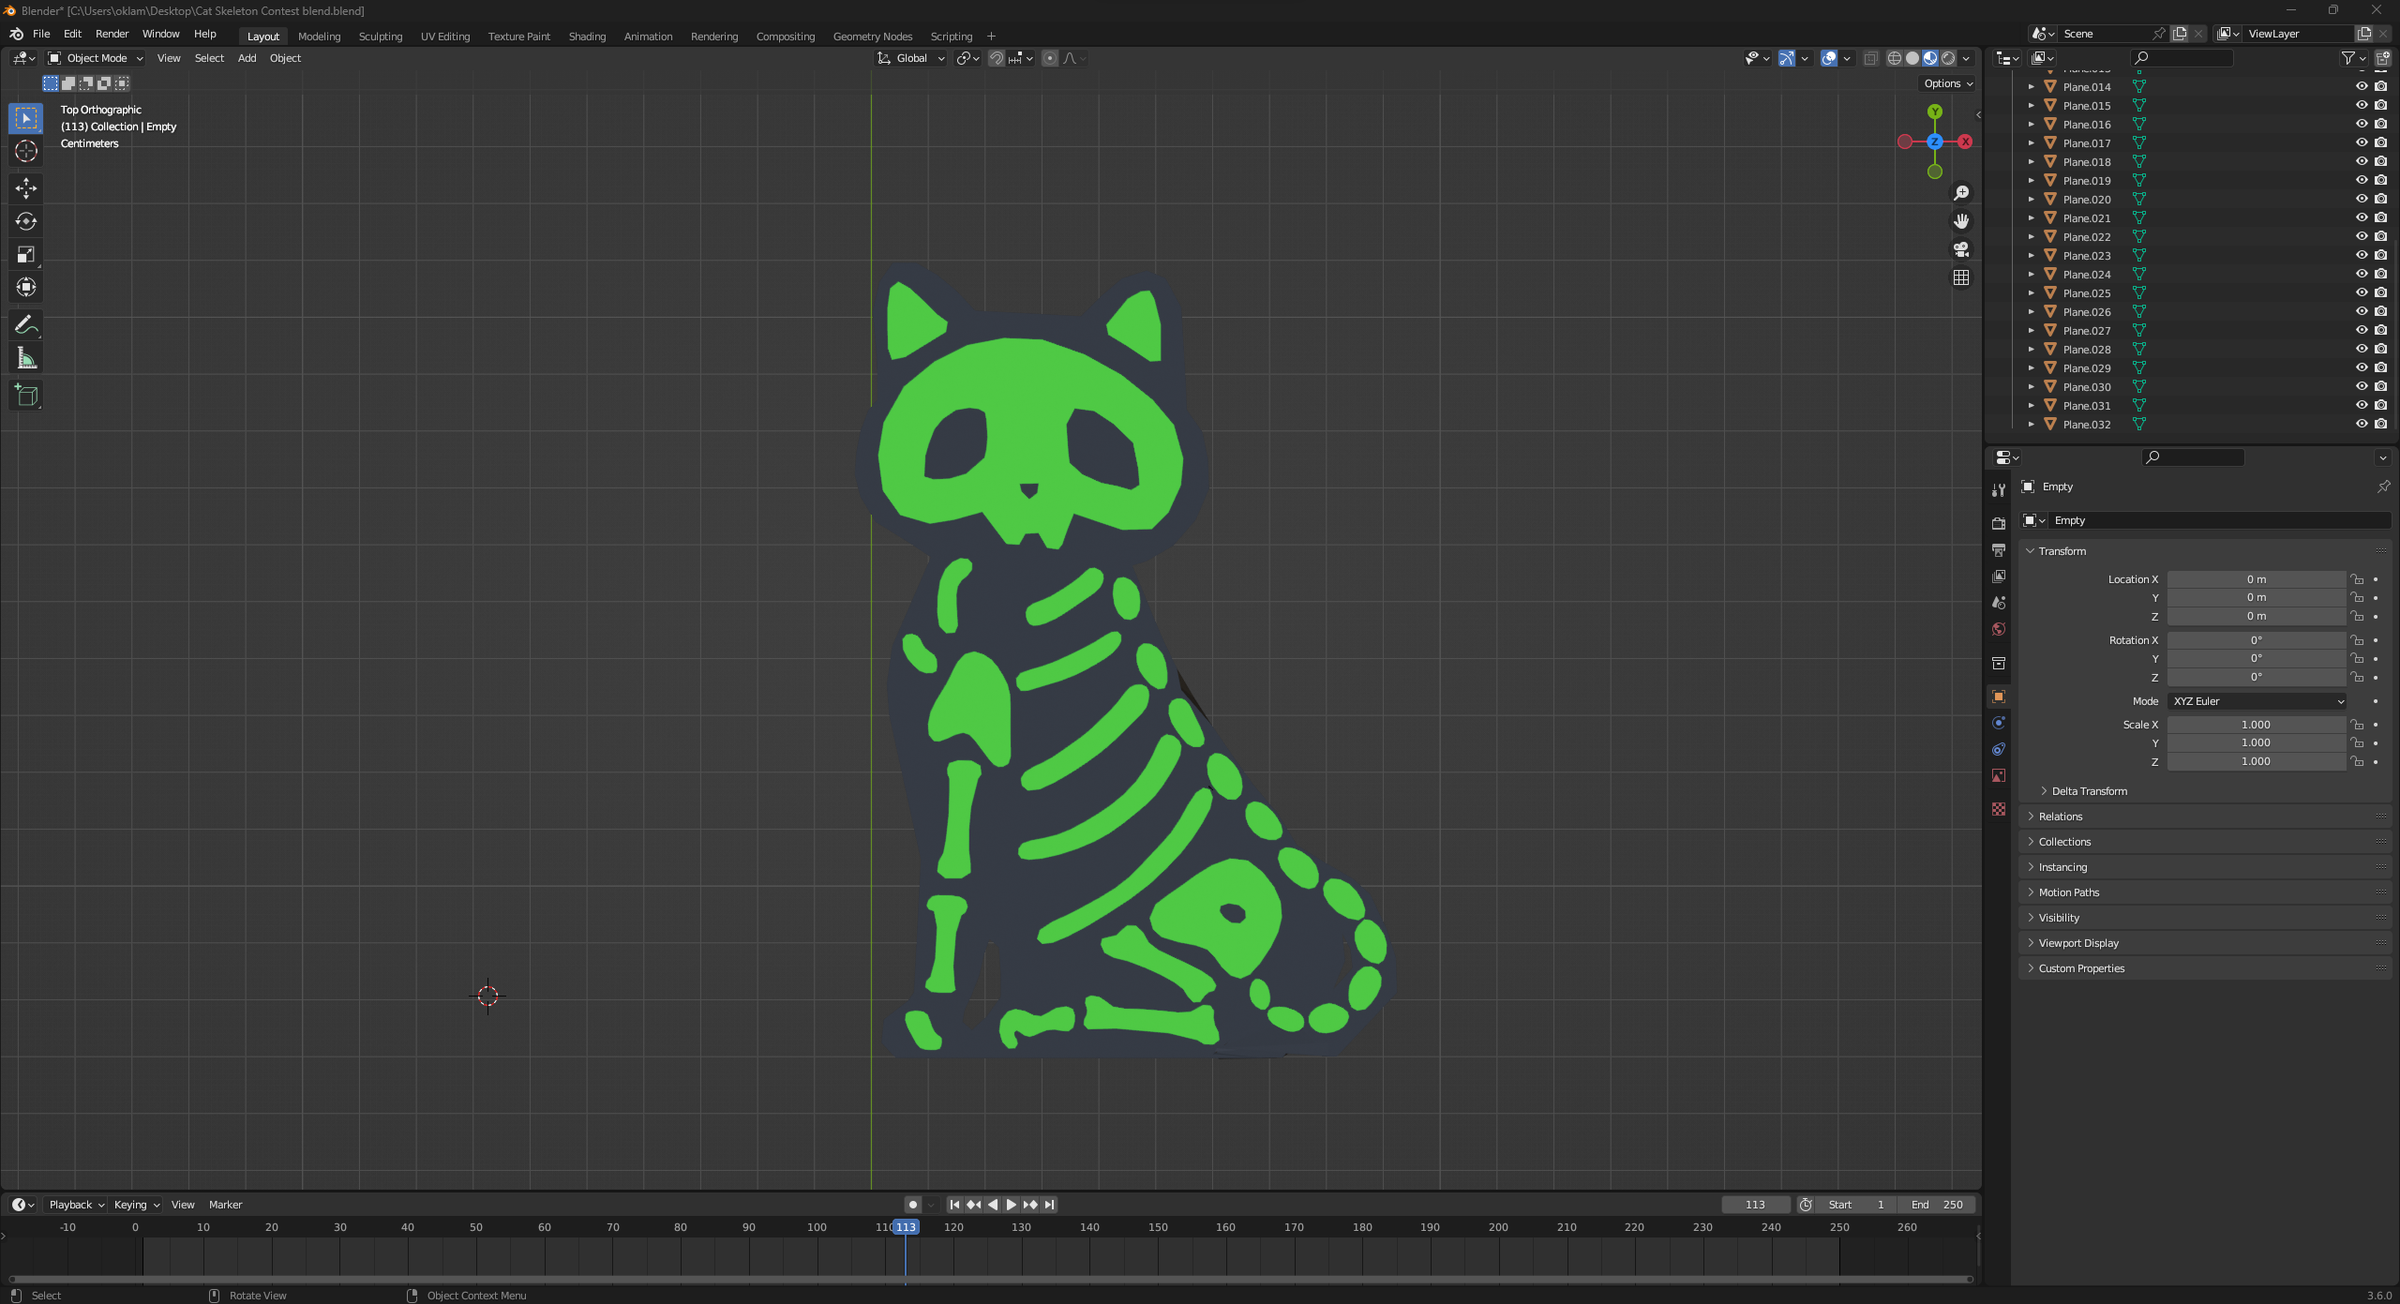Disable Plane.025 in renders camera icon
Viewport: 2400px width, 1304px height.
coord(2381,293)
